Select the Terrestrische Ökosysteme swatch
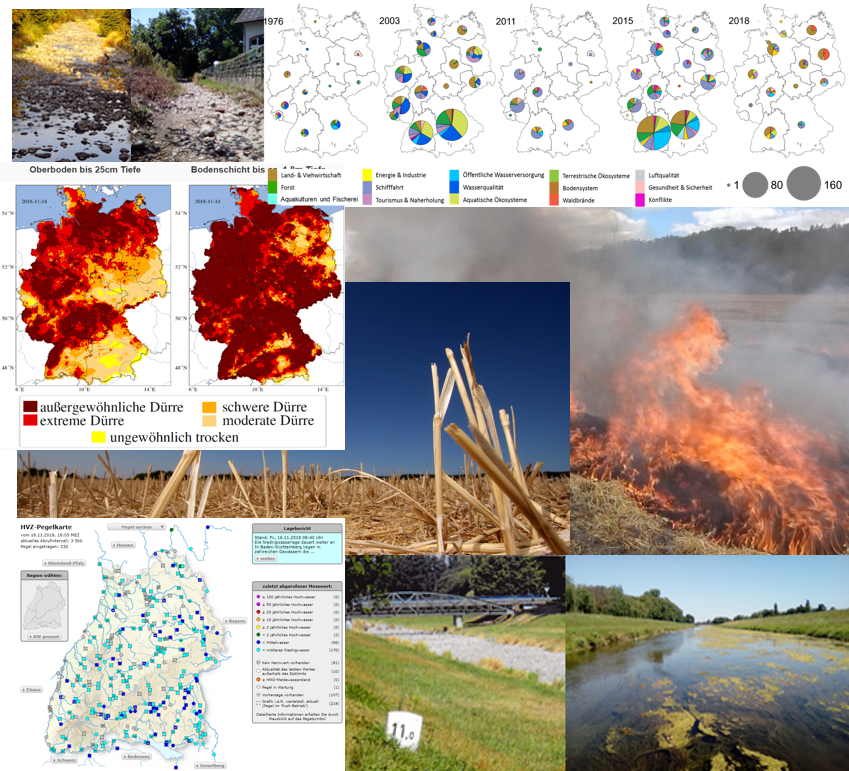849x771 pixels. [x=554, y=176]
